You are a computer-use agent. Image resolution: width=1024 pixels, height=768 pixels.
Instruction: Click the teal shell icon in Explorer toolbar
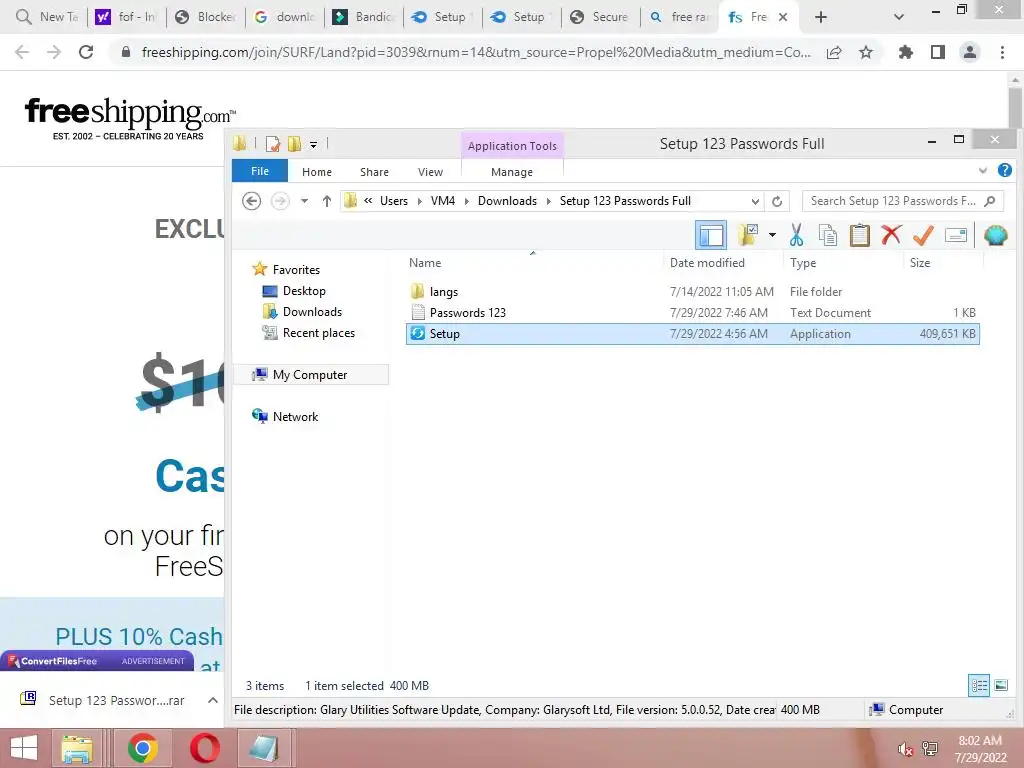coord(995,235)
